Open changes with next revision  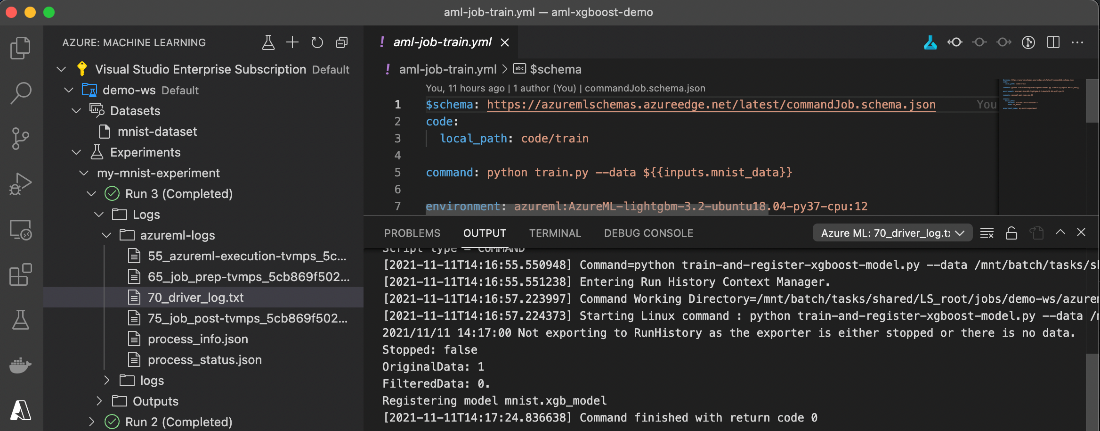(1004, 42)
